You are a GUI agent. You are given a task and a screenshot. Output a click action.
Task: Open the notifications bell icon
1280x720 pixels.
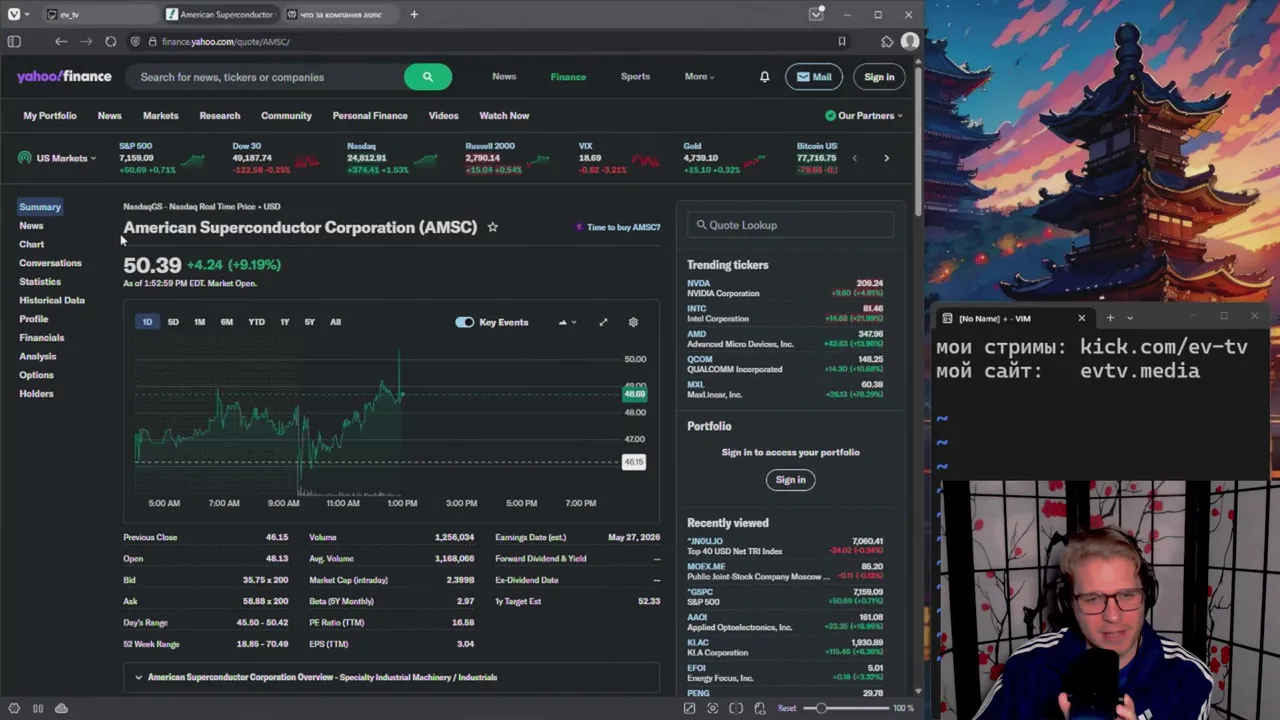pyautogui.click(x=764, y=77)
